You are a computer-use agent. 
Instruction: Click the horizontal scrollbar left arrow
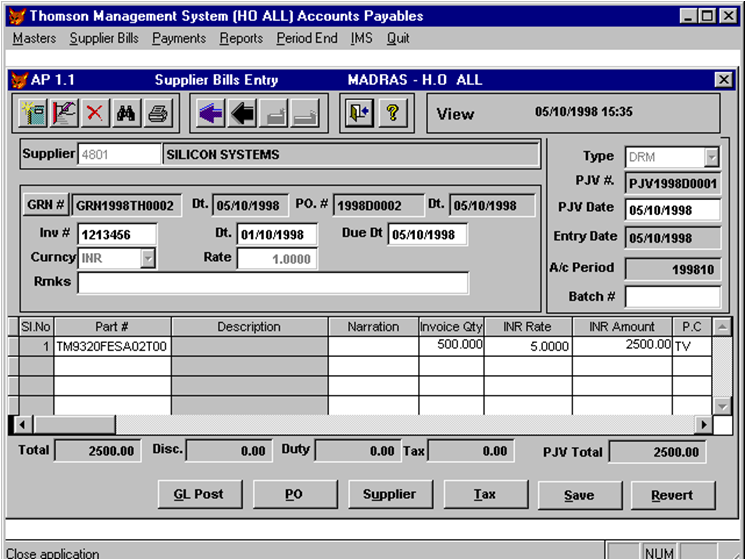[22, 424]
